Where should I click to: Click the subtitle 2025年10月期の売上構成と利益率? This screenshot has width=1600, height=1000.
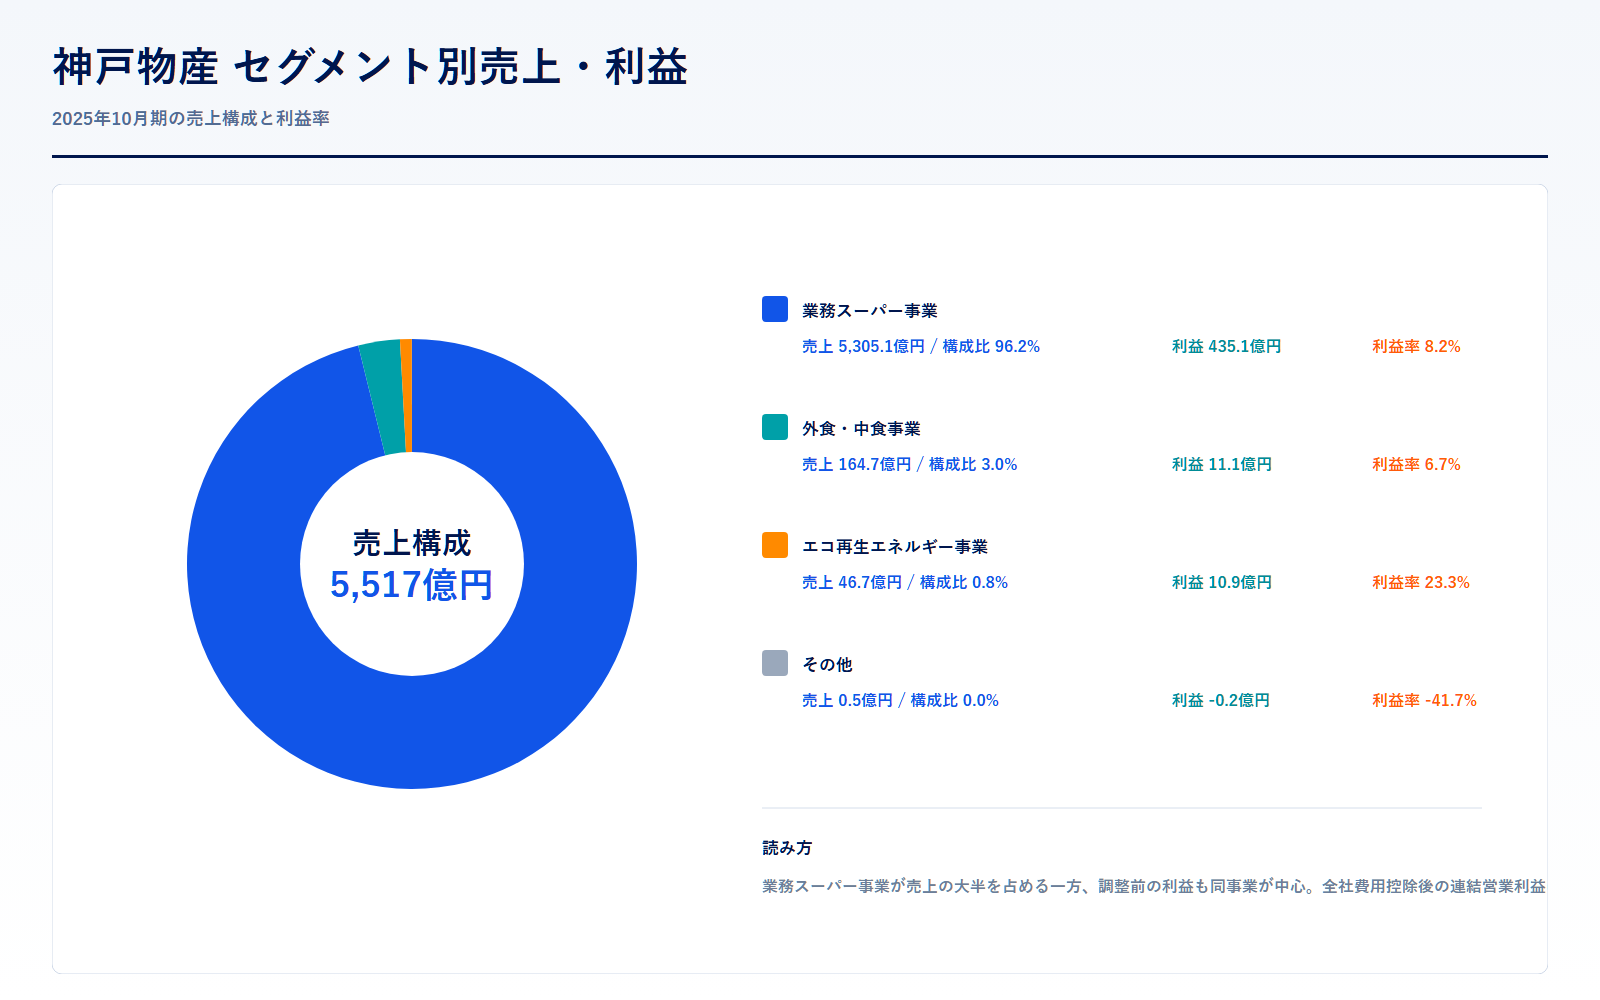pyautogui.click(x=191, y=119)
